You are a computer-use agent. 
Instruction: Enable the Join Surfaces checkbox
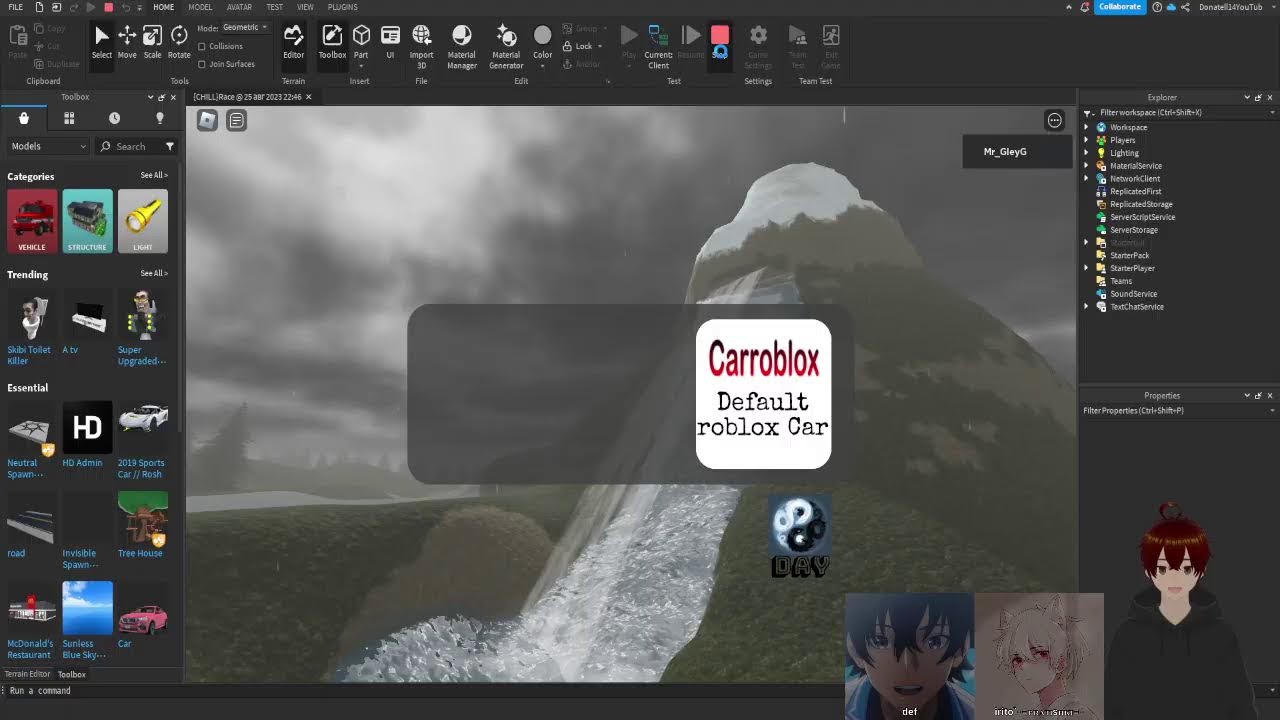pyautogui.click(x=202, y=64)
